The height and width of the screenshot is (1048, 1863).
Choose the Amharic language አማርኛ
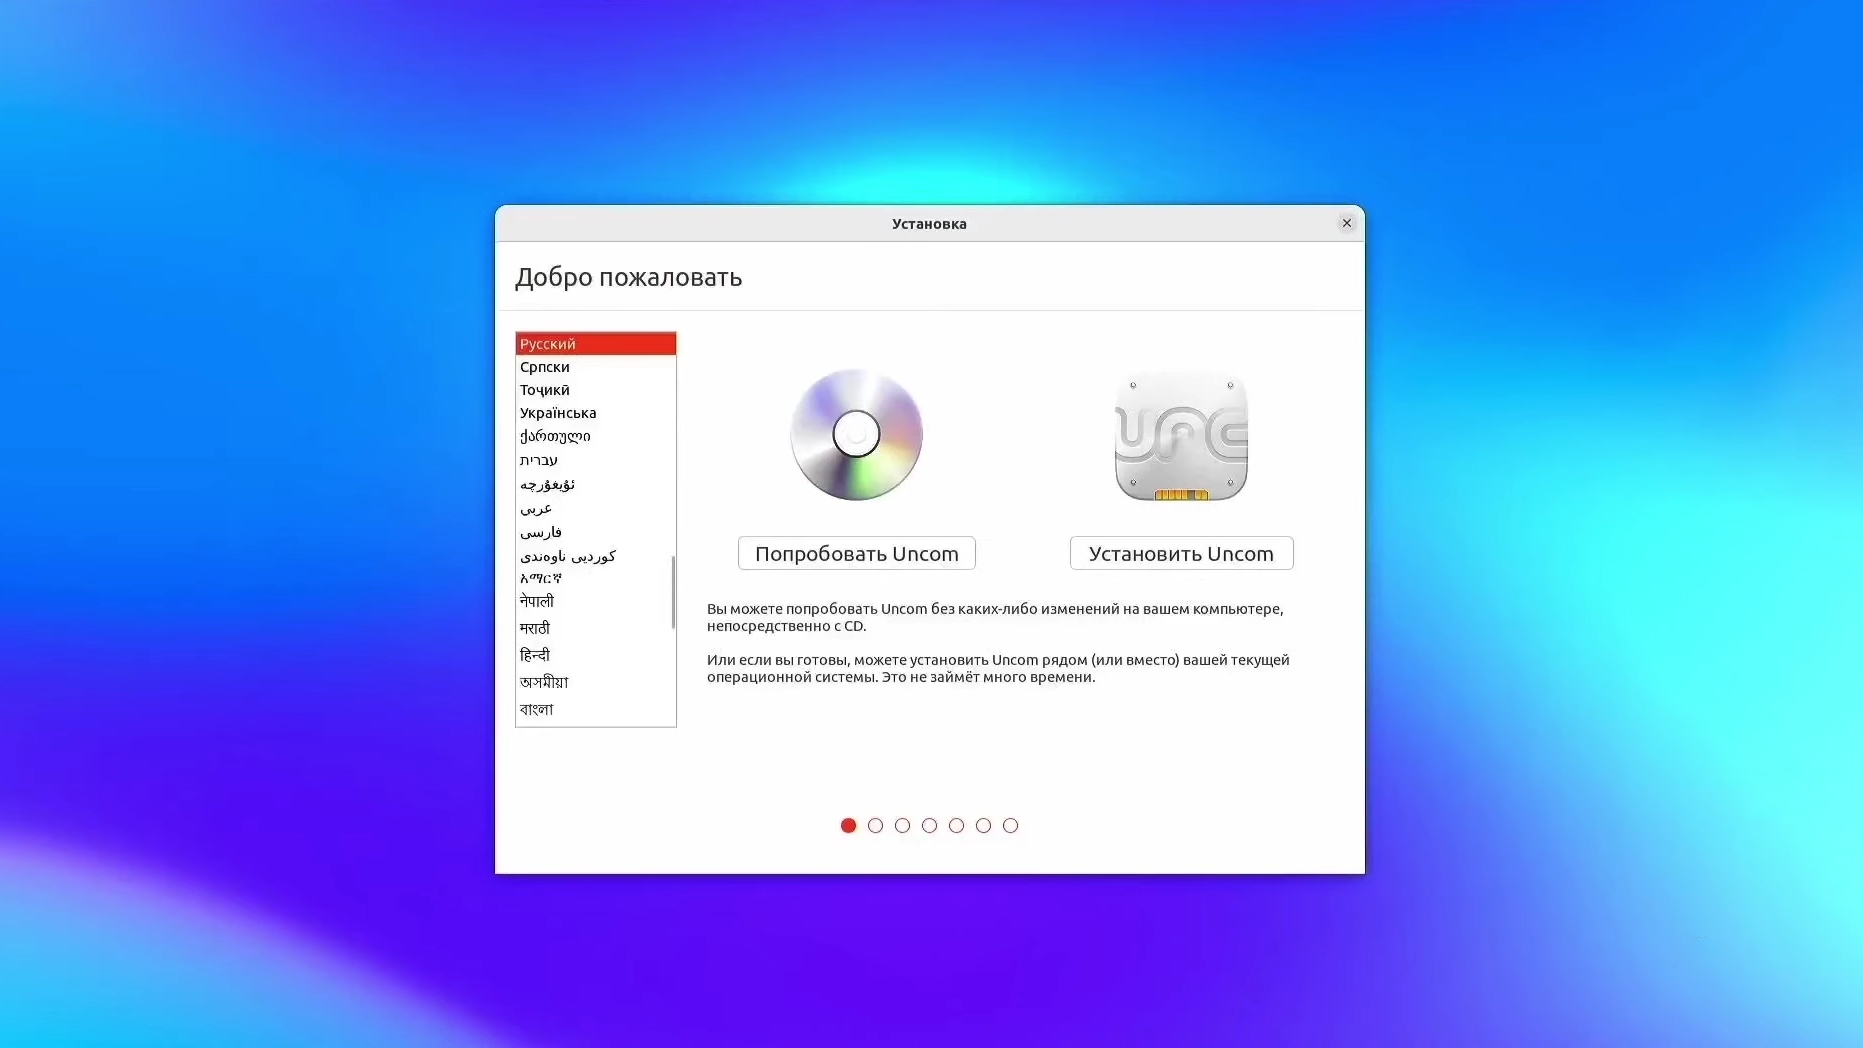596,578
